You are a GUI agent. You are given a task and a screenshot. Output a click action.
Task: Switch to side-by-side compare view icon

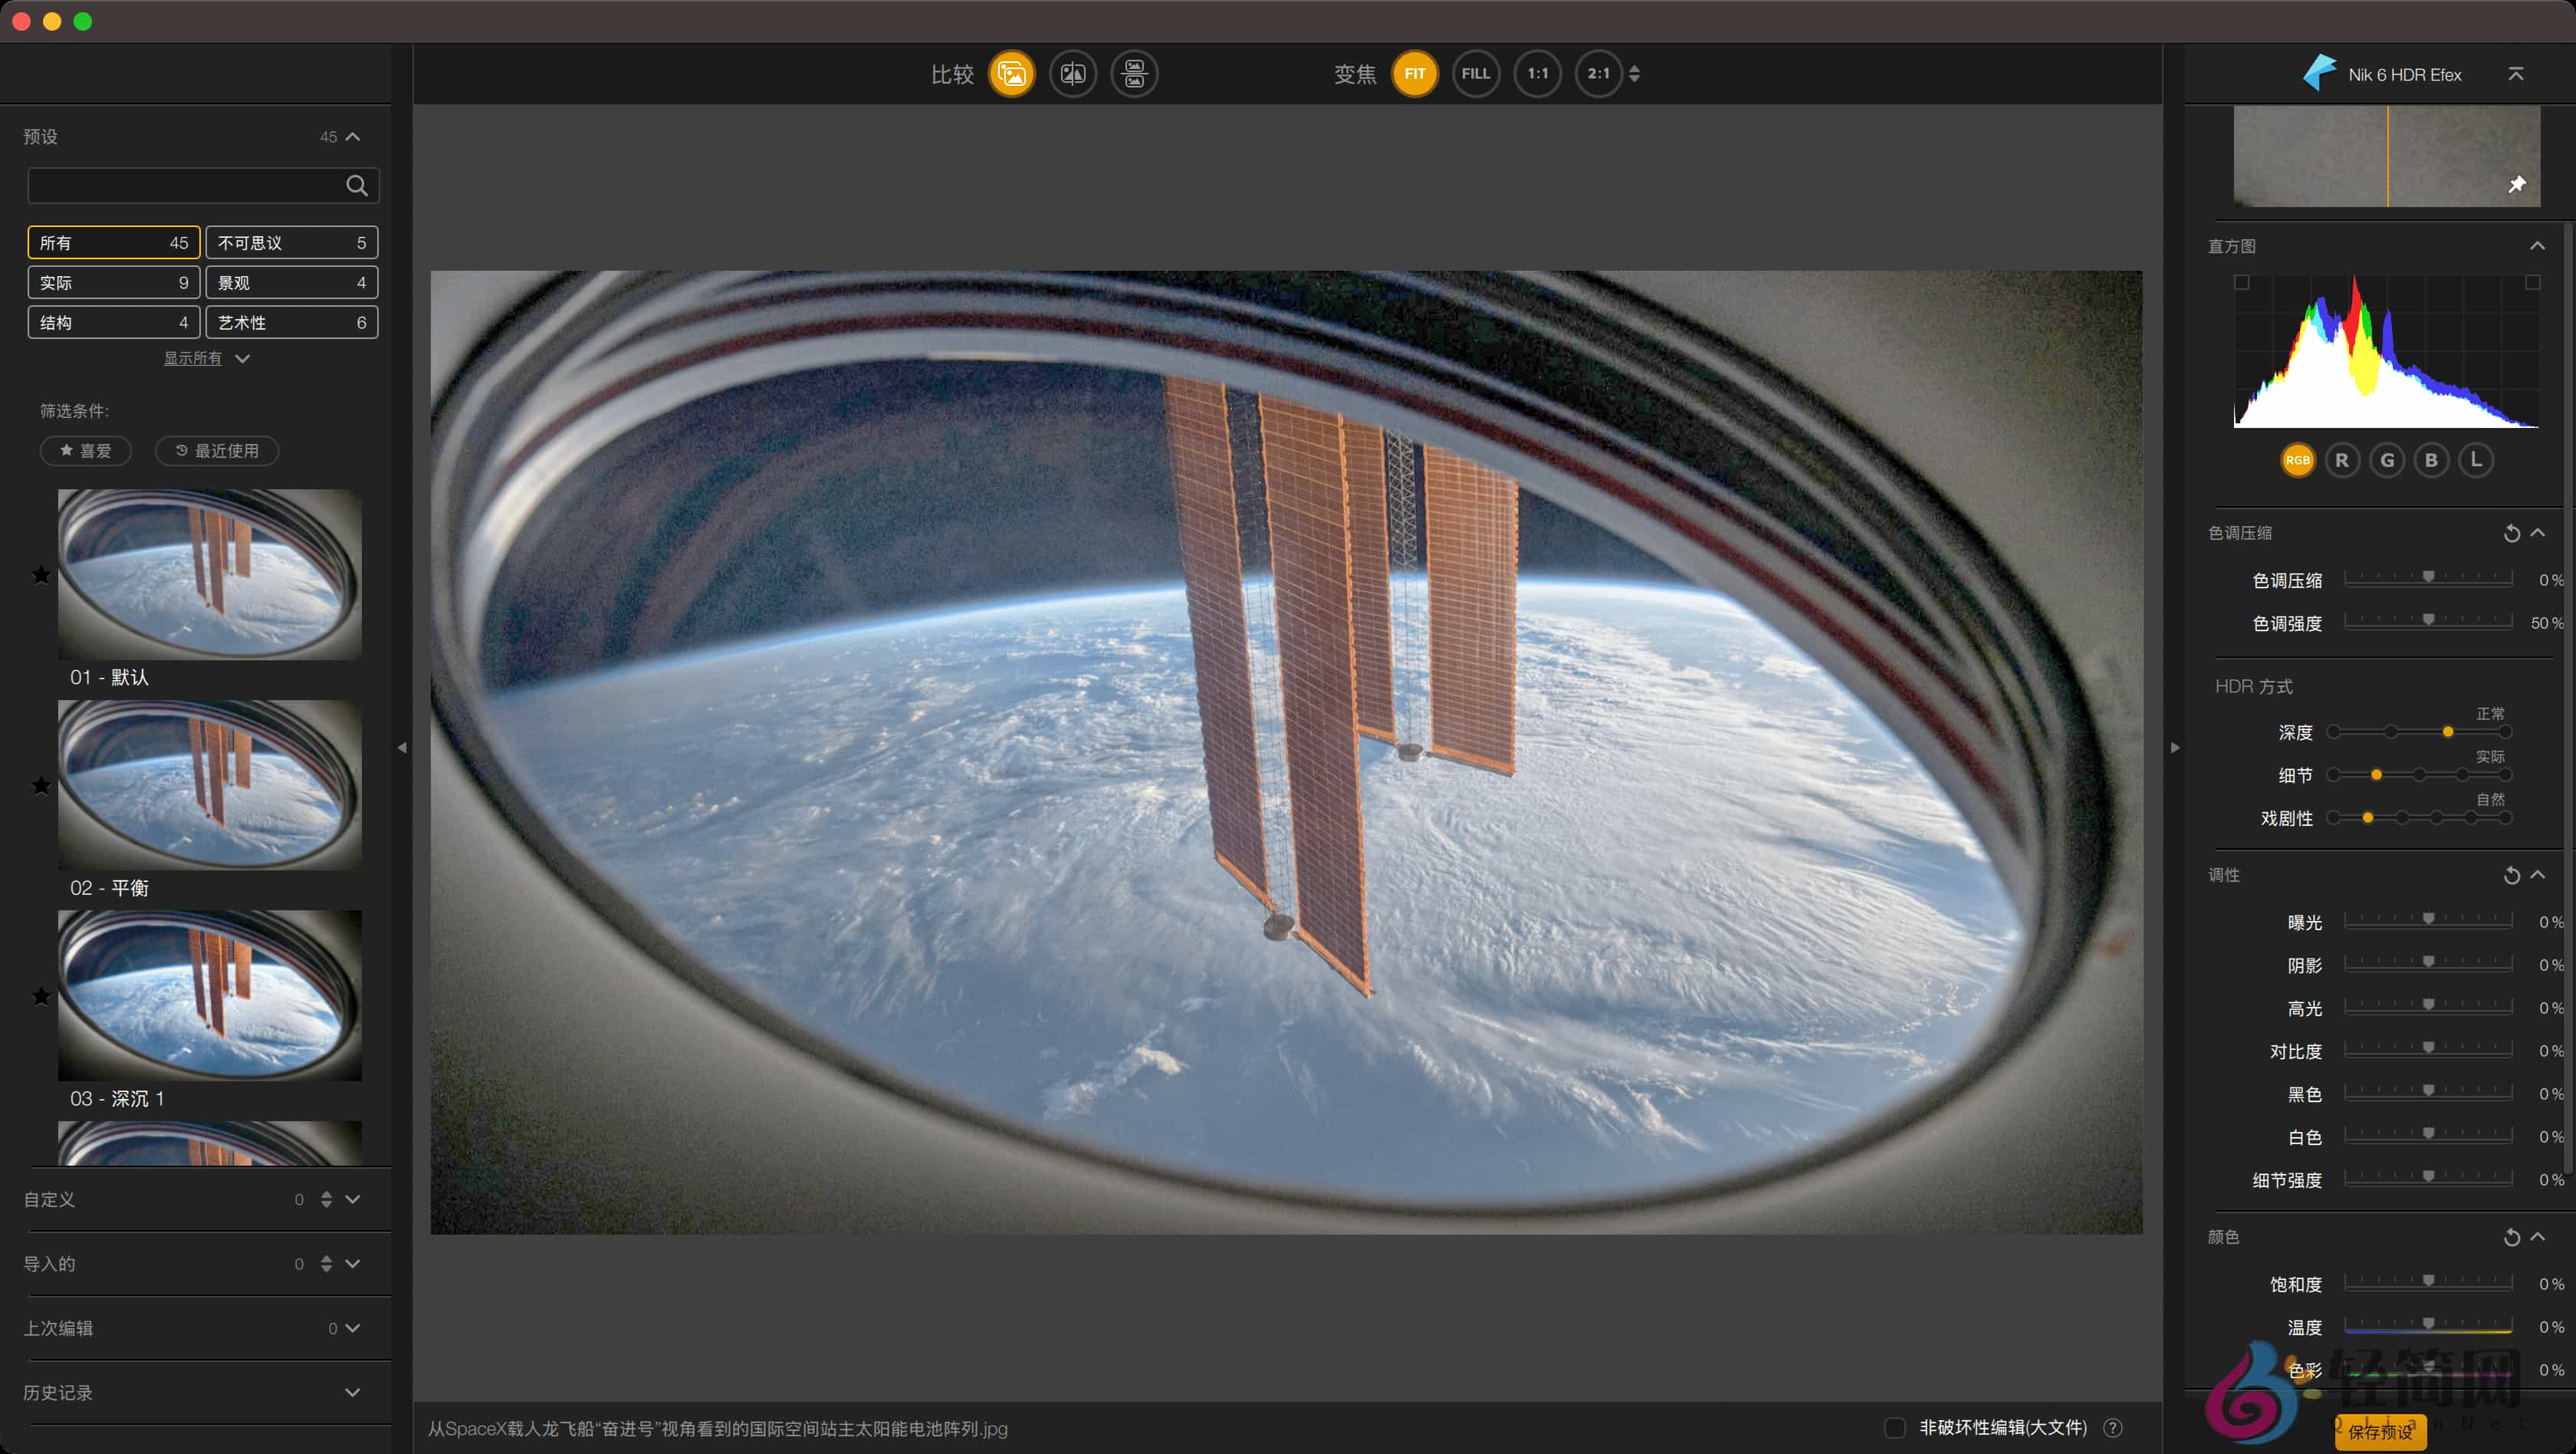pyautogui.click(x=1134, y=74)
